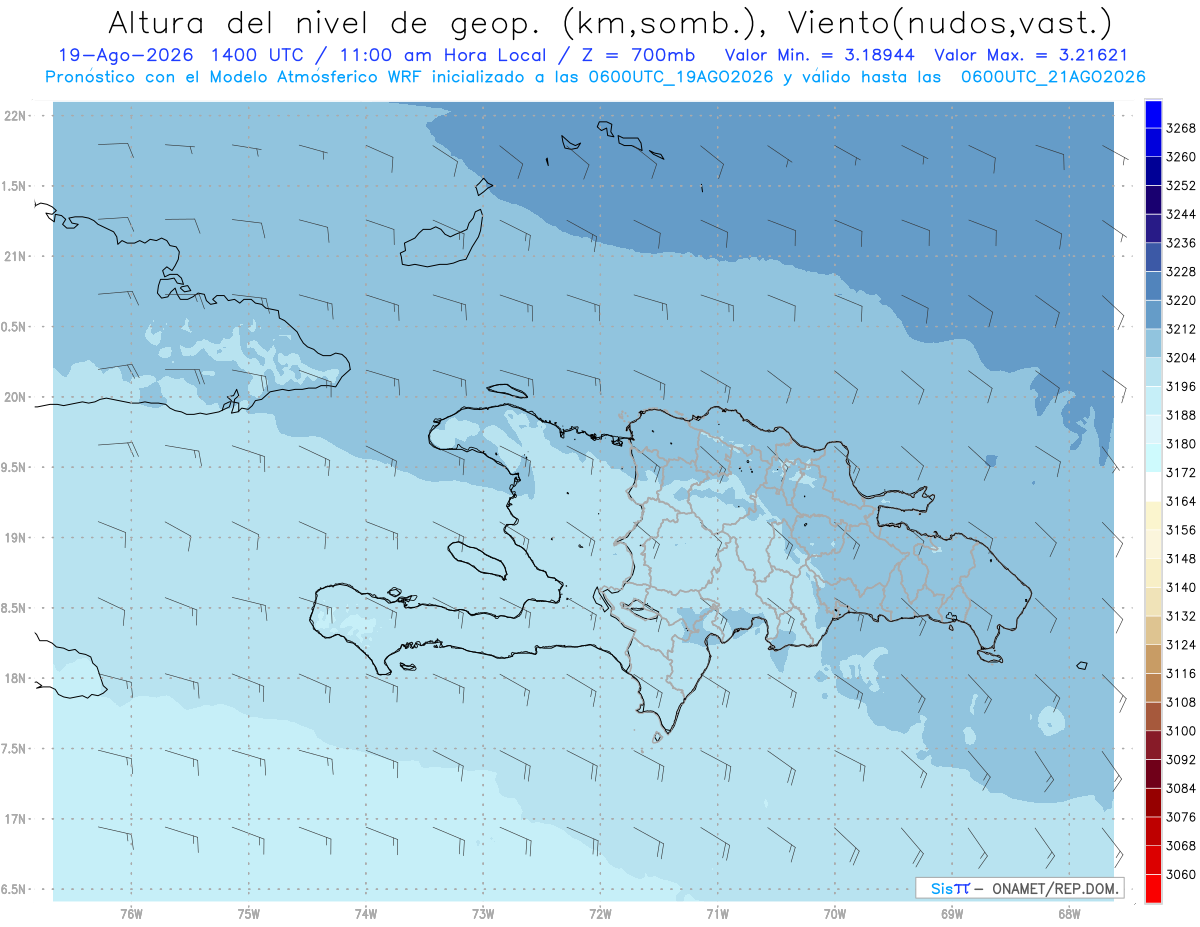Click the 3228 colorbar value
The width and height of the screenshot is (1200, 927).
(1181, 271)
